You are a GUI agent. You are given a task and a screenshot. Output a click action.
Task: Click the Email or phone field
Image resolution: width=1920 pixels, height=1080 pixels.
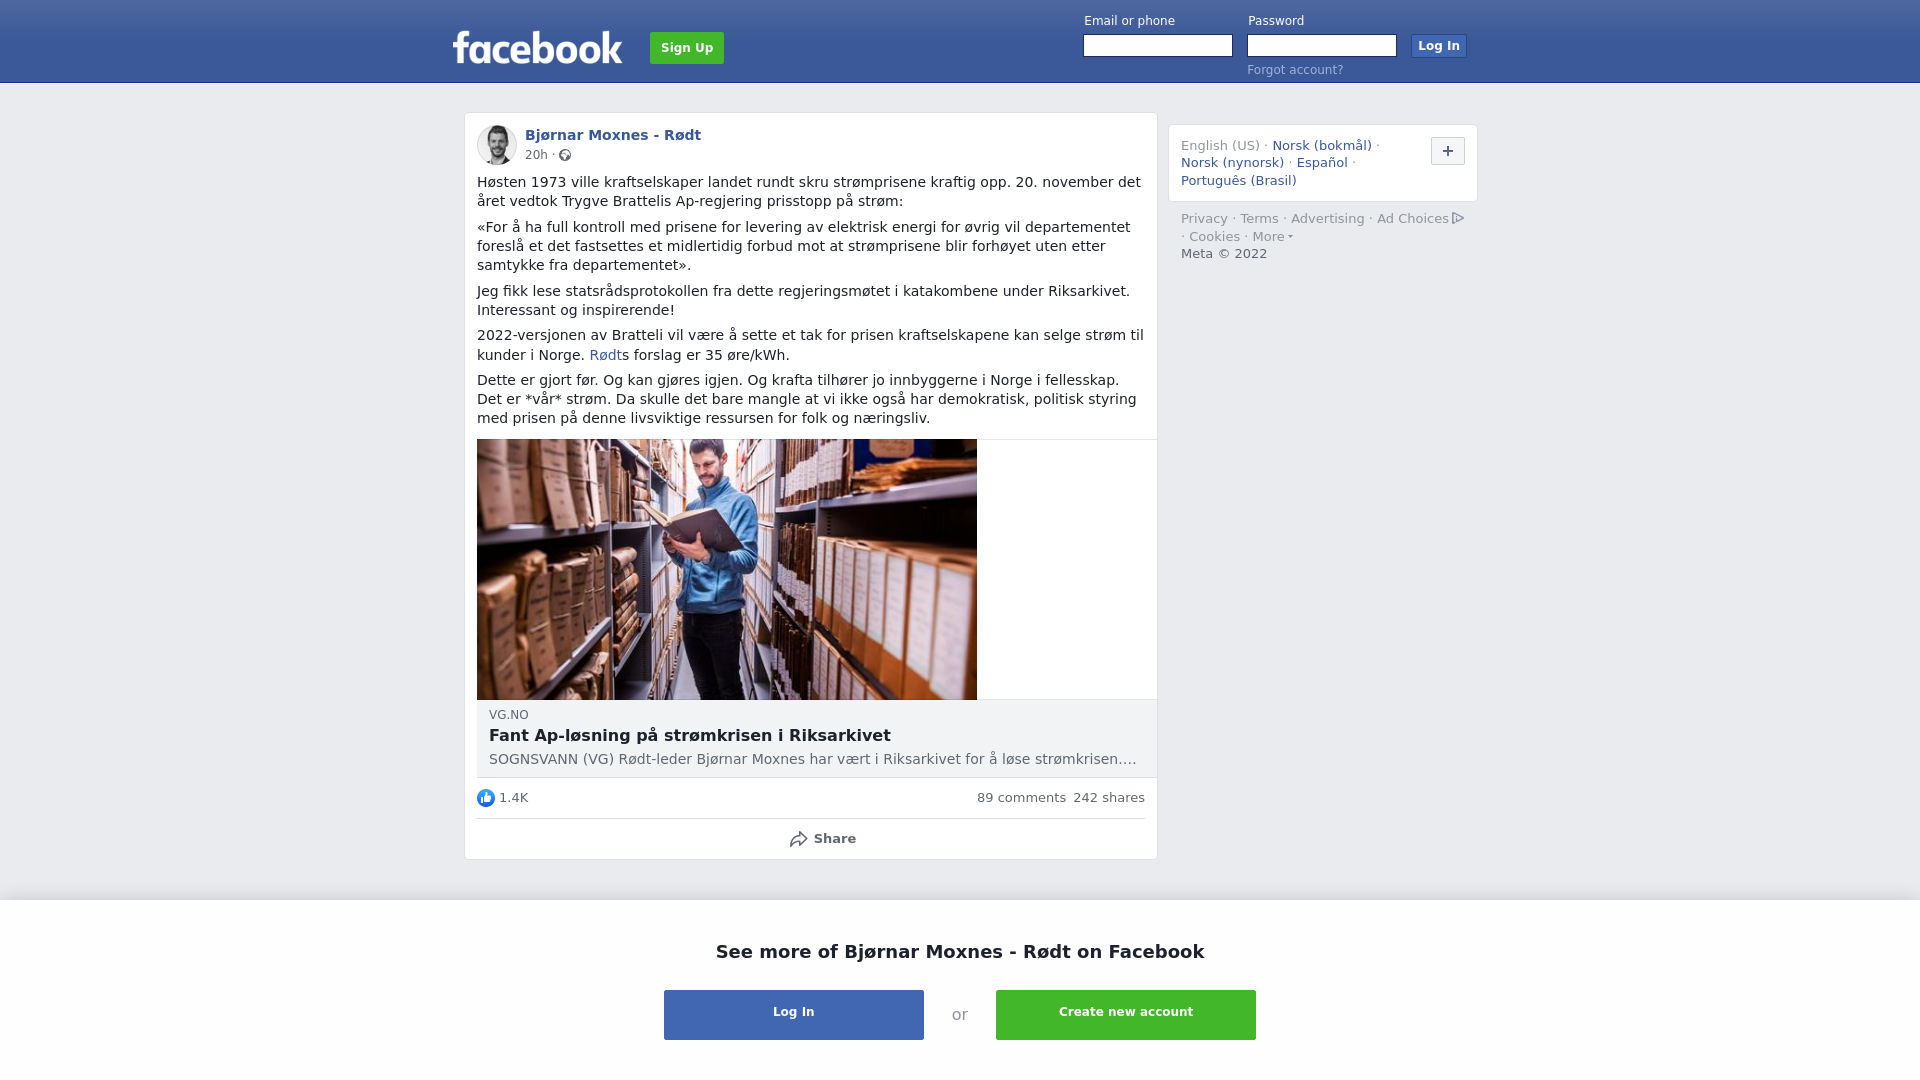pos(1158,46)
